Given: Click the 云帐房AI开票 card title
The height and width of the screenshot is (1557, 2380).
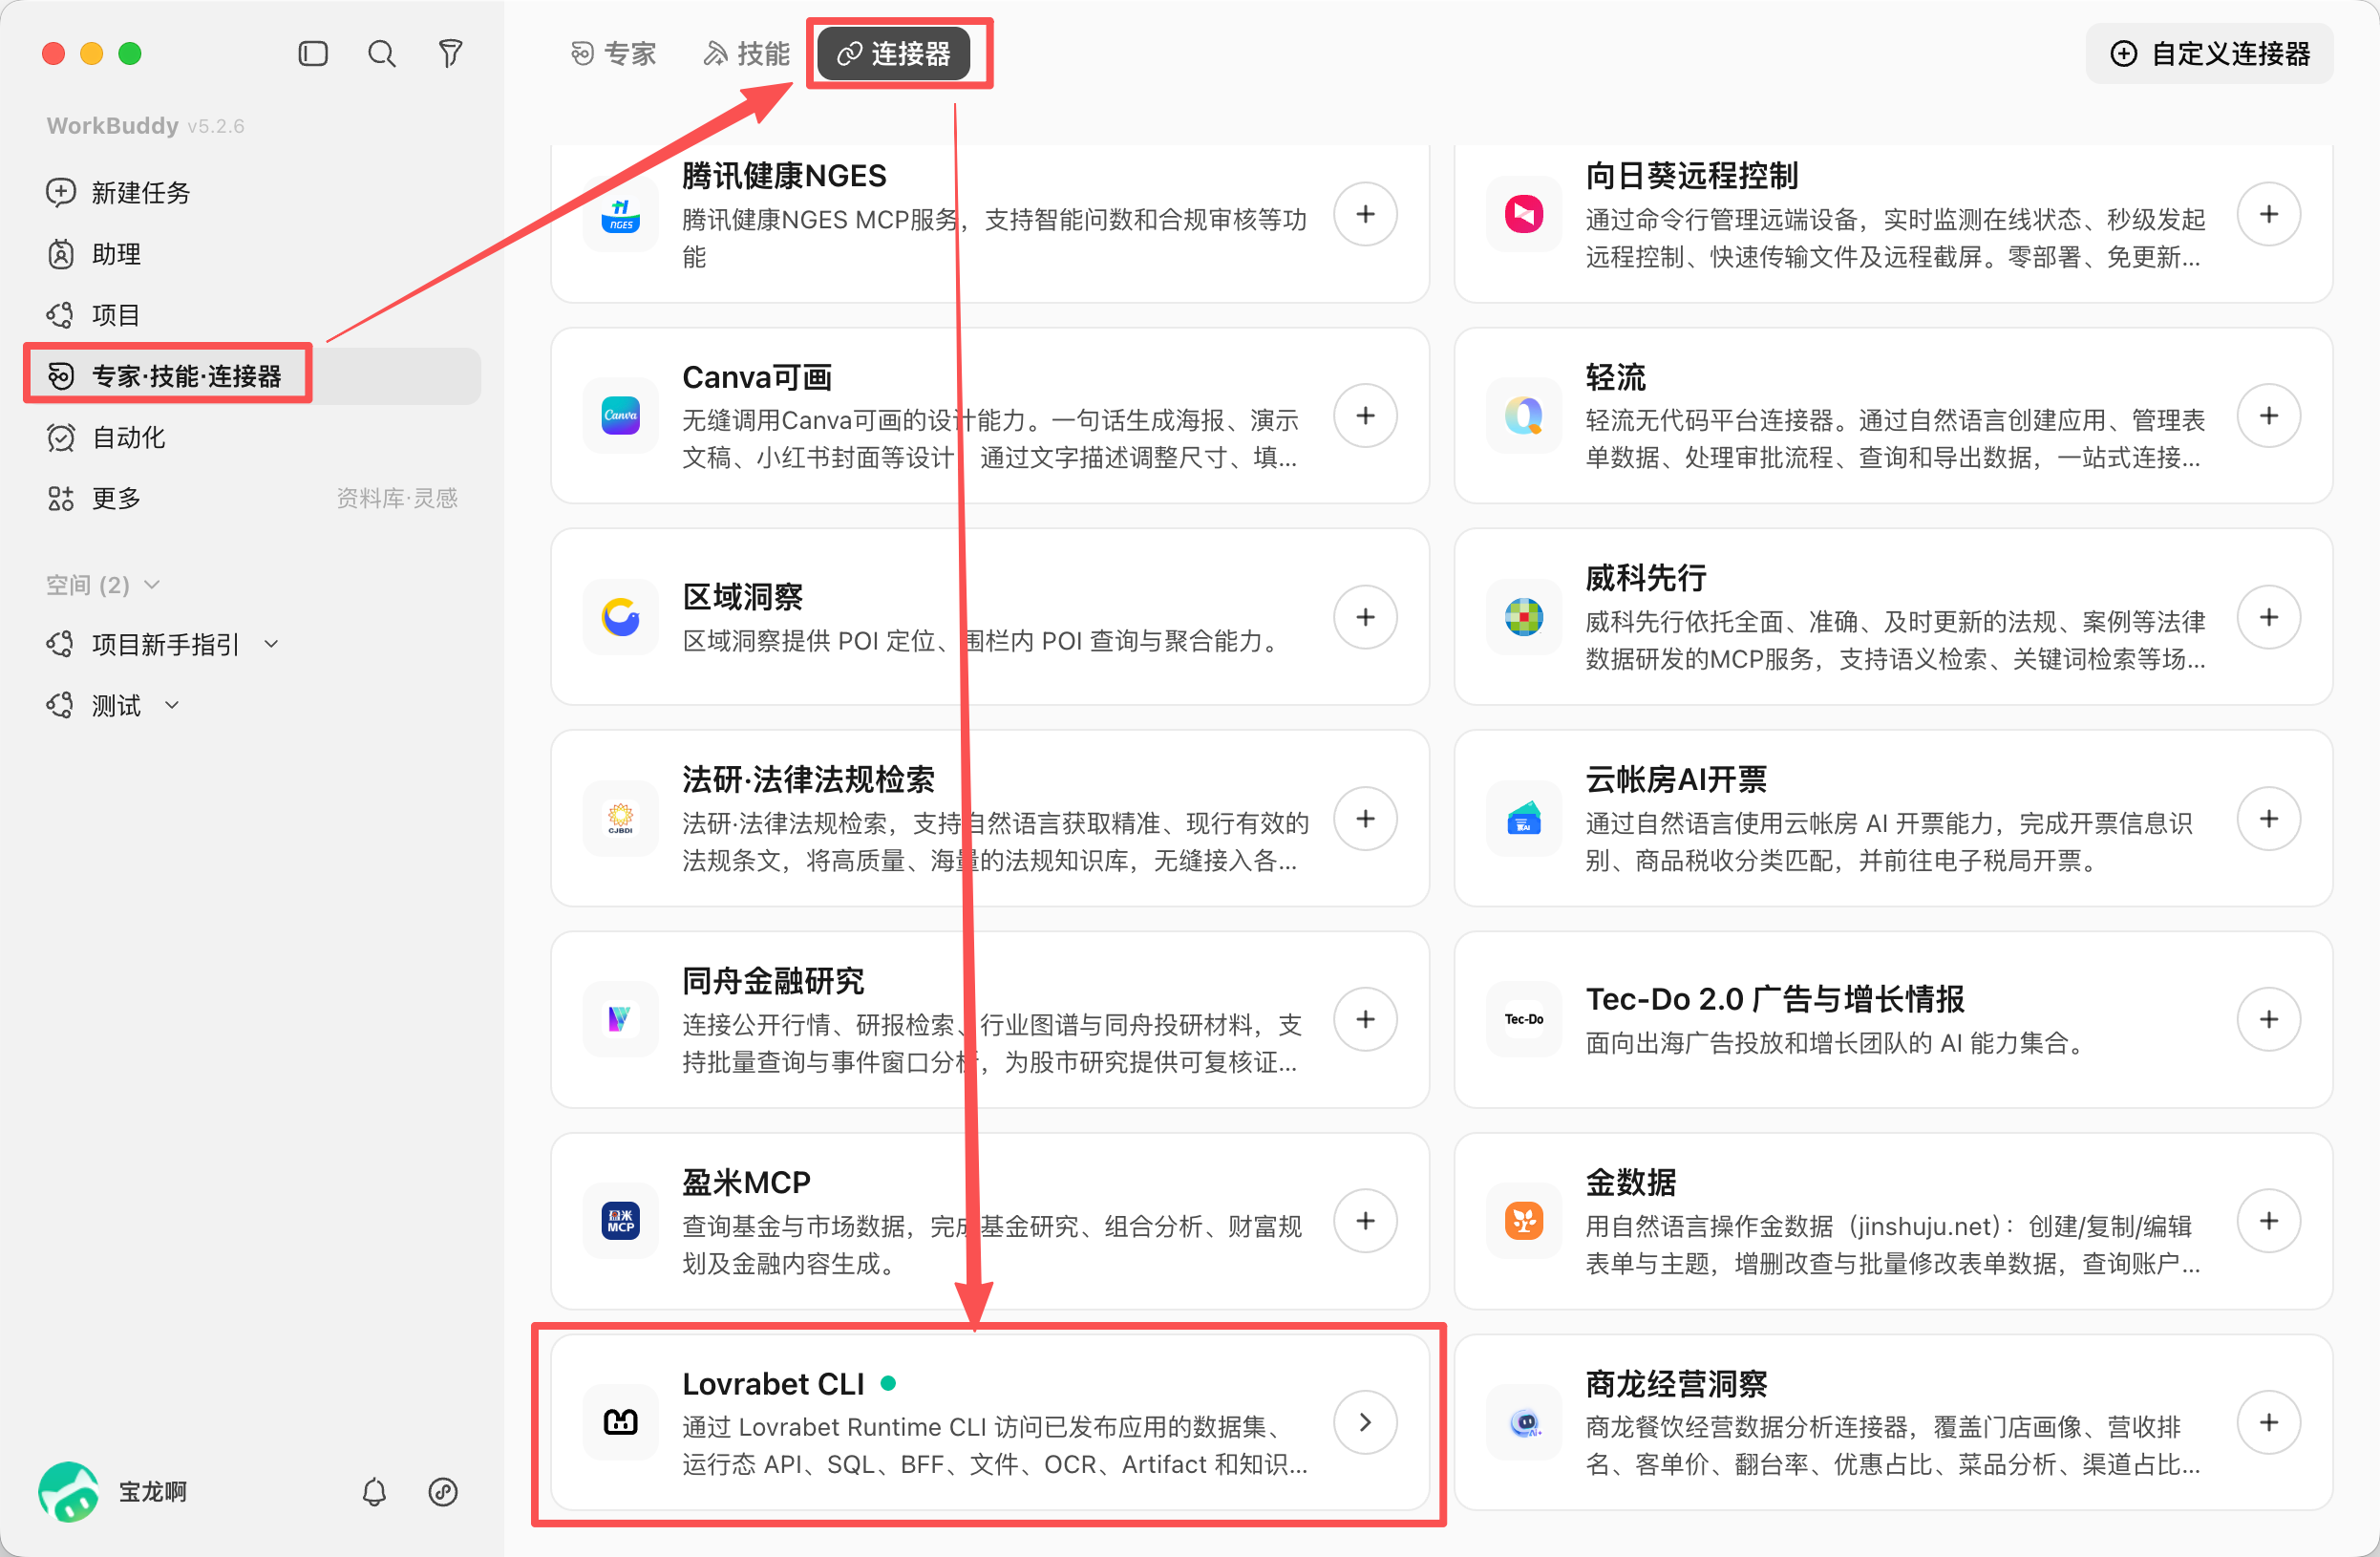Looking at the screenshot, I should click(x=1675, y=779).
